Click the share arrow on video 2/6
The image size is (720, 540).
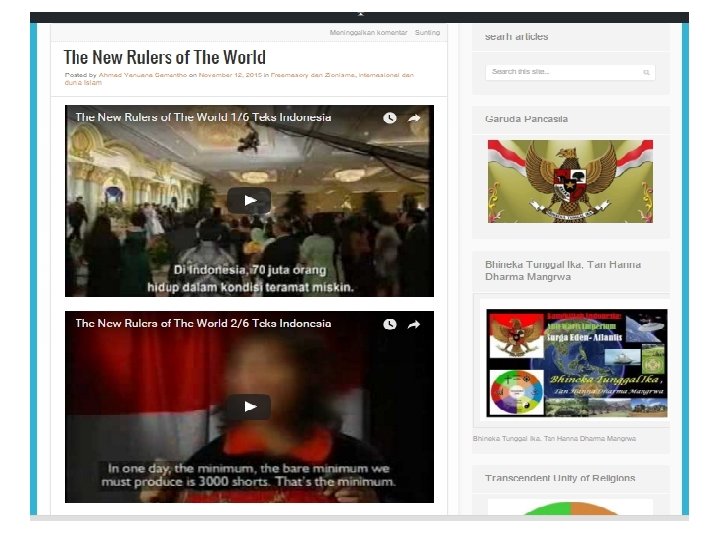click(414, 324)
